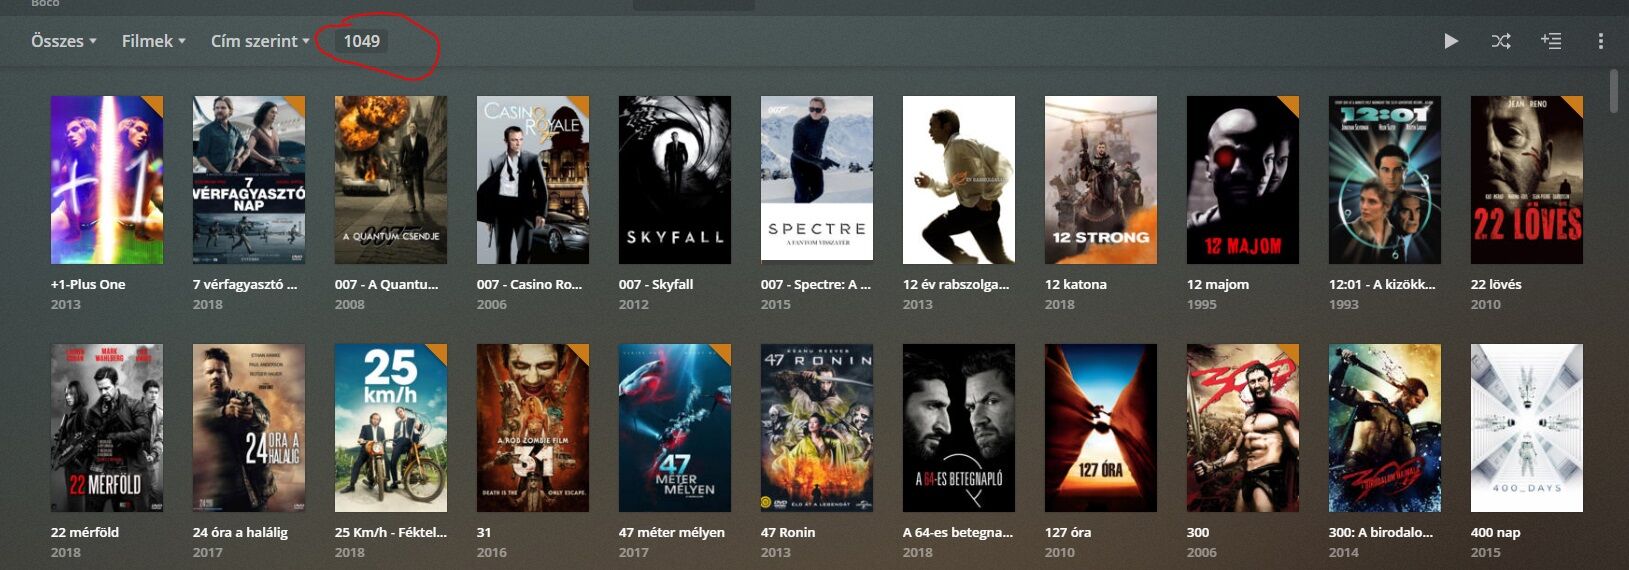Click the title text 47 Ronin
Image resolution: width=1629 pixels, height=570 pixels.
tap(788, 532)
